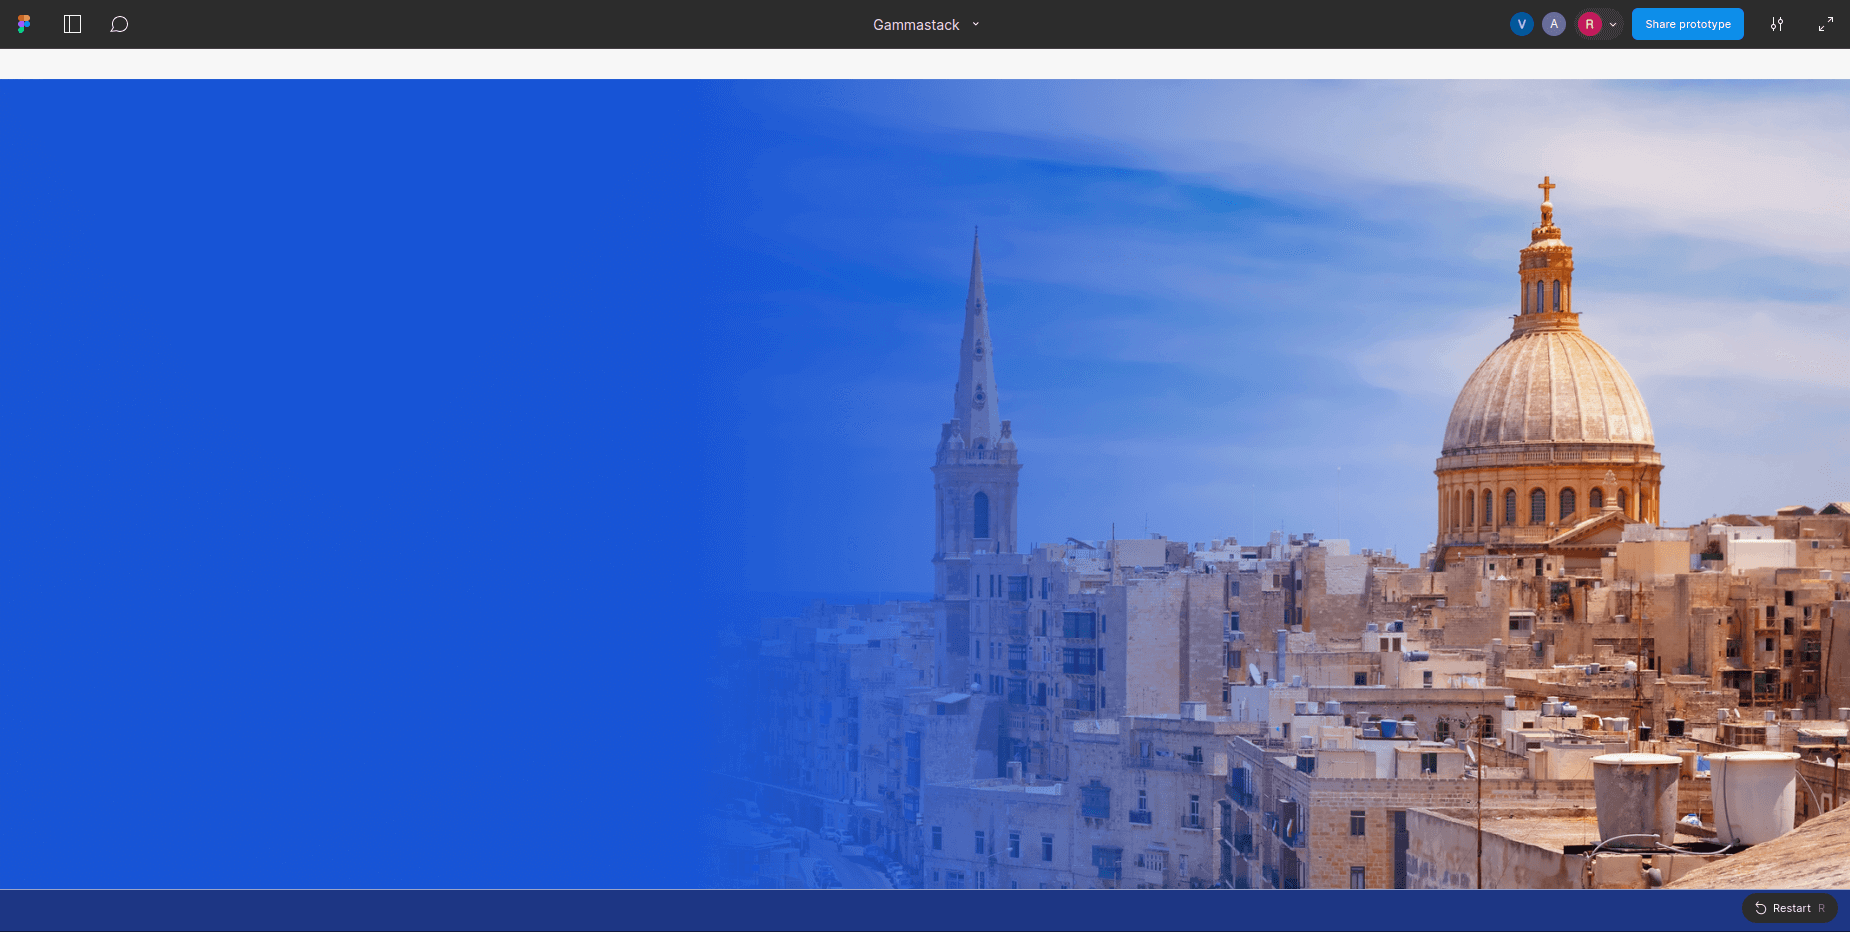Image resolution: width=1850 pixels, height=932 pixels.
Task: Open prototype options sliders icon
Action: 1777,24
